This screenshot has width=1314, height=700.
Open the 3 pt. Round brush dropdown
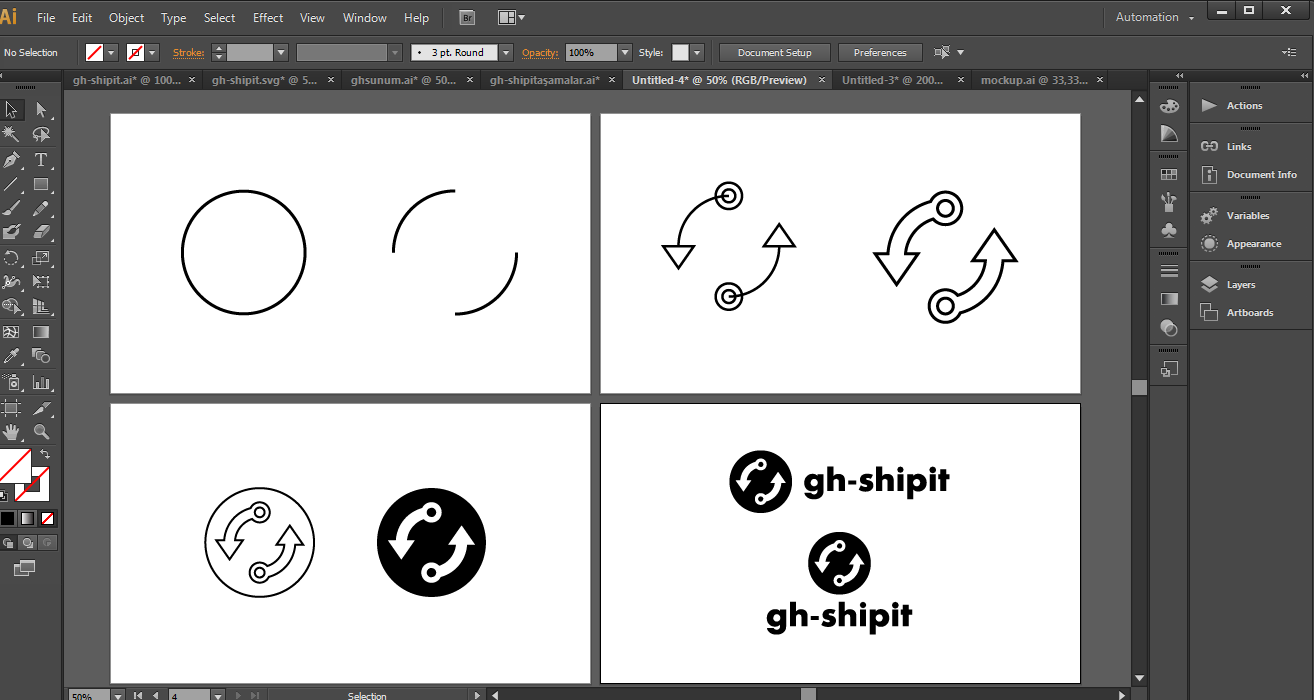[x=506, y=53]
